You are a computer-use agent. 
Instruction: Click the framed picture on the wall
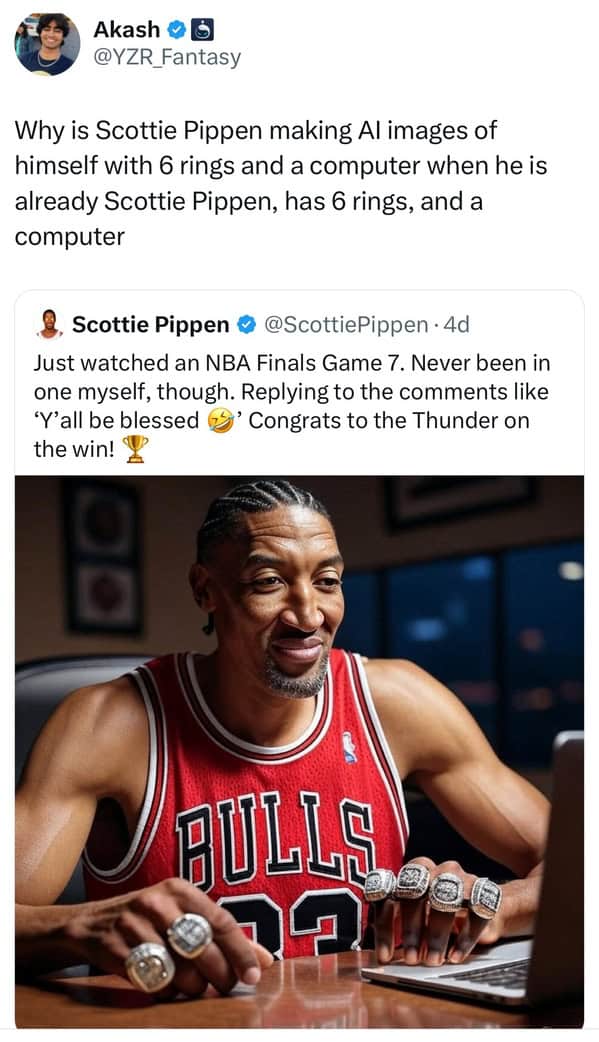click(x=103, y=557)
